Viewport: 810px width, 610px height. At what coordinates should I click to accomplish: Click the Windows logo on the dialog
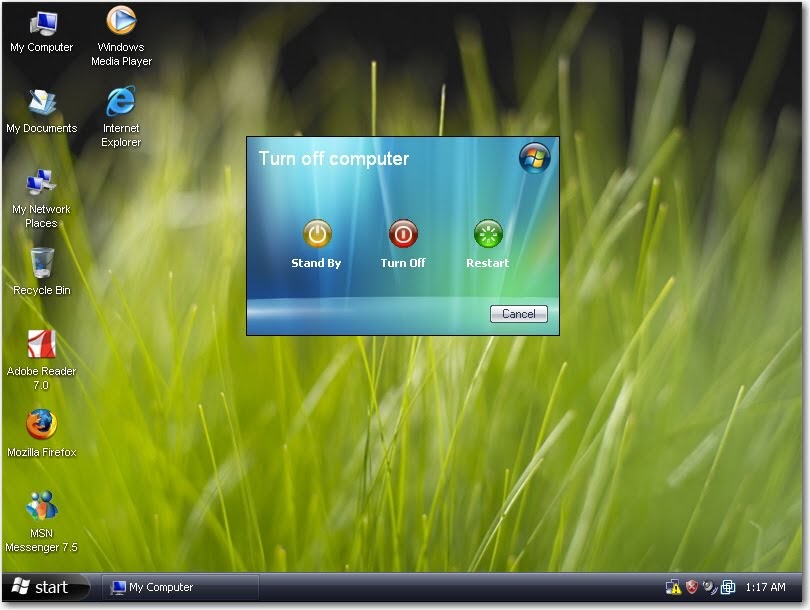coord(534,157)
